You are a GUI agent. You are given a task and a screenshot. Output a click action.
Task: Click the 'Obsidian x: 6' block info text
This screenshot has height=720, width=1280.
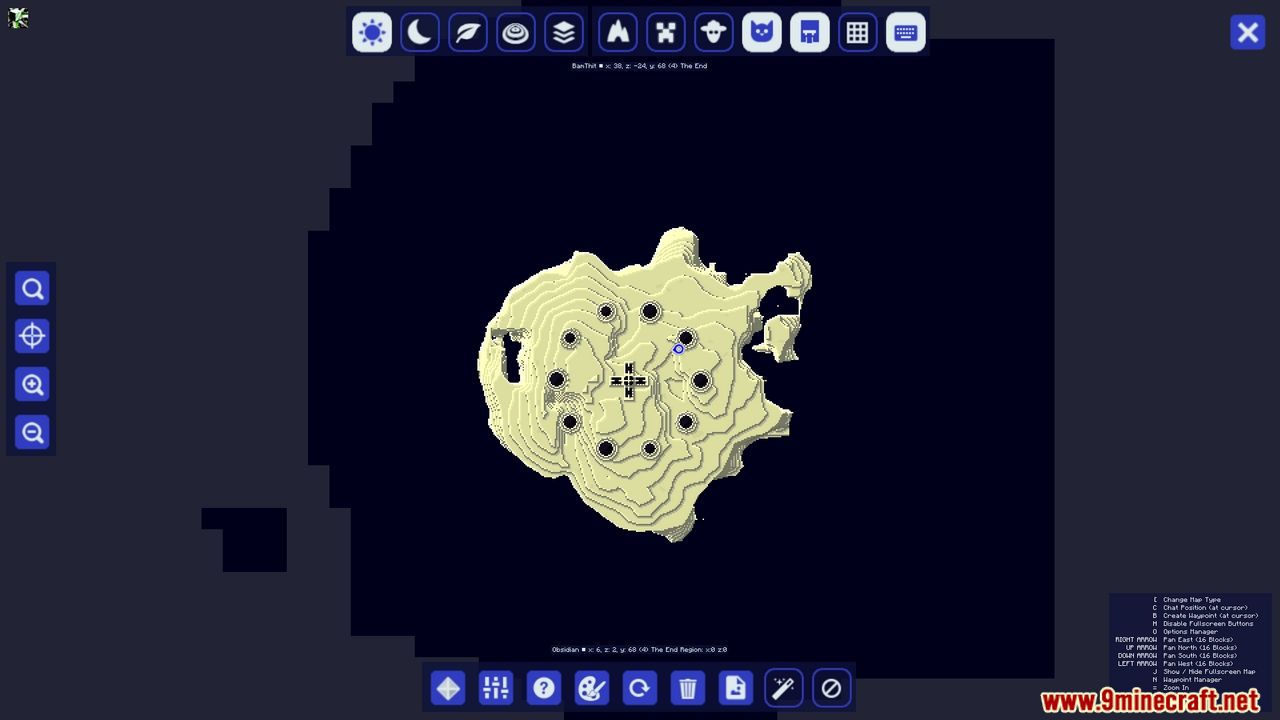(639, 650)
